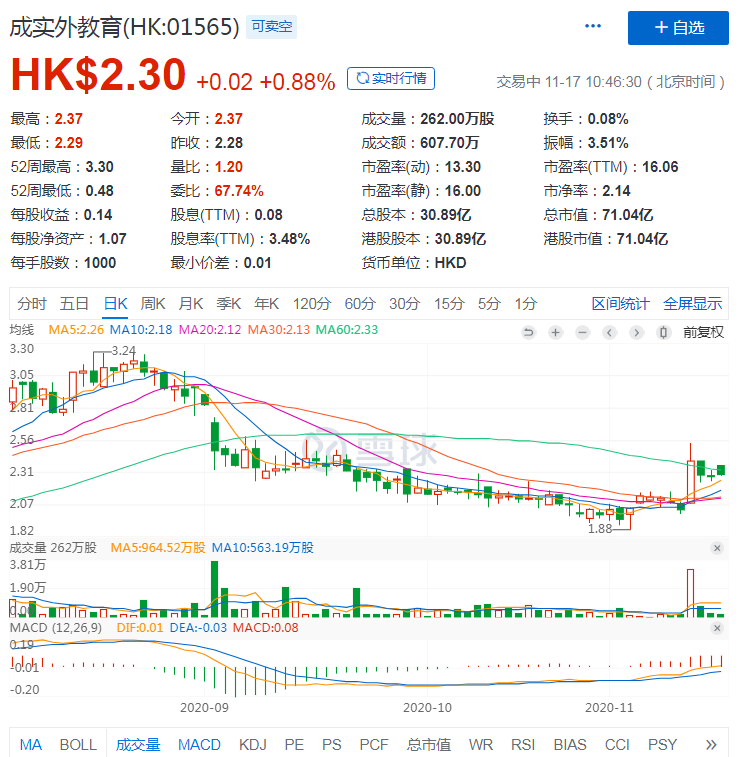Toggle the MA indicator
The height and width of the screenshot is (757, 738).
(x=30, y=744)
